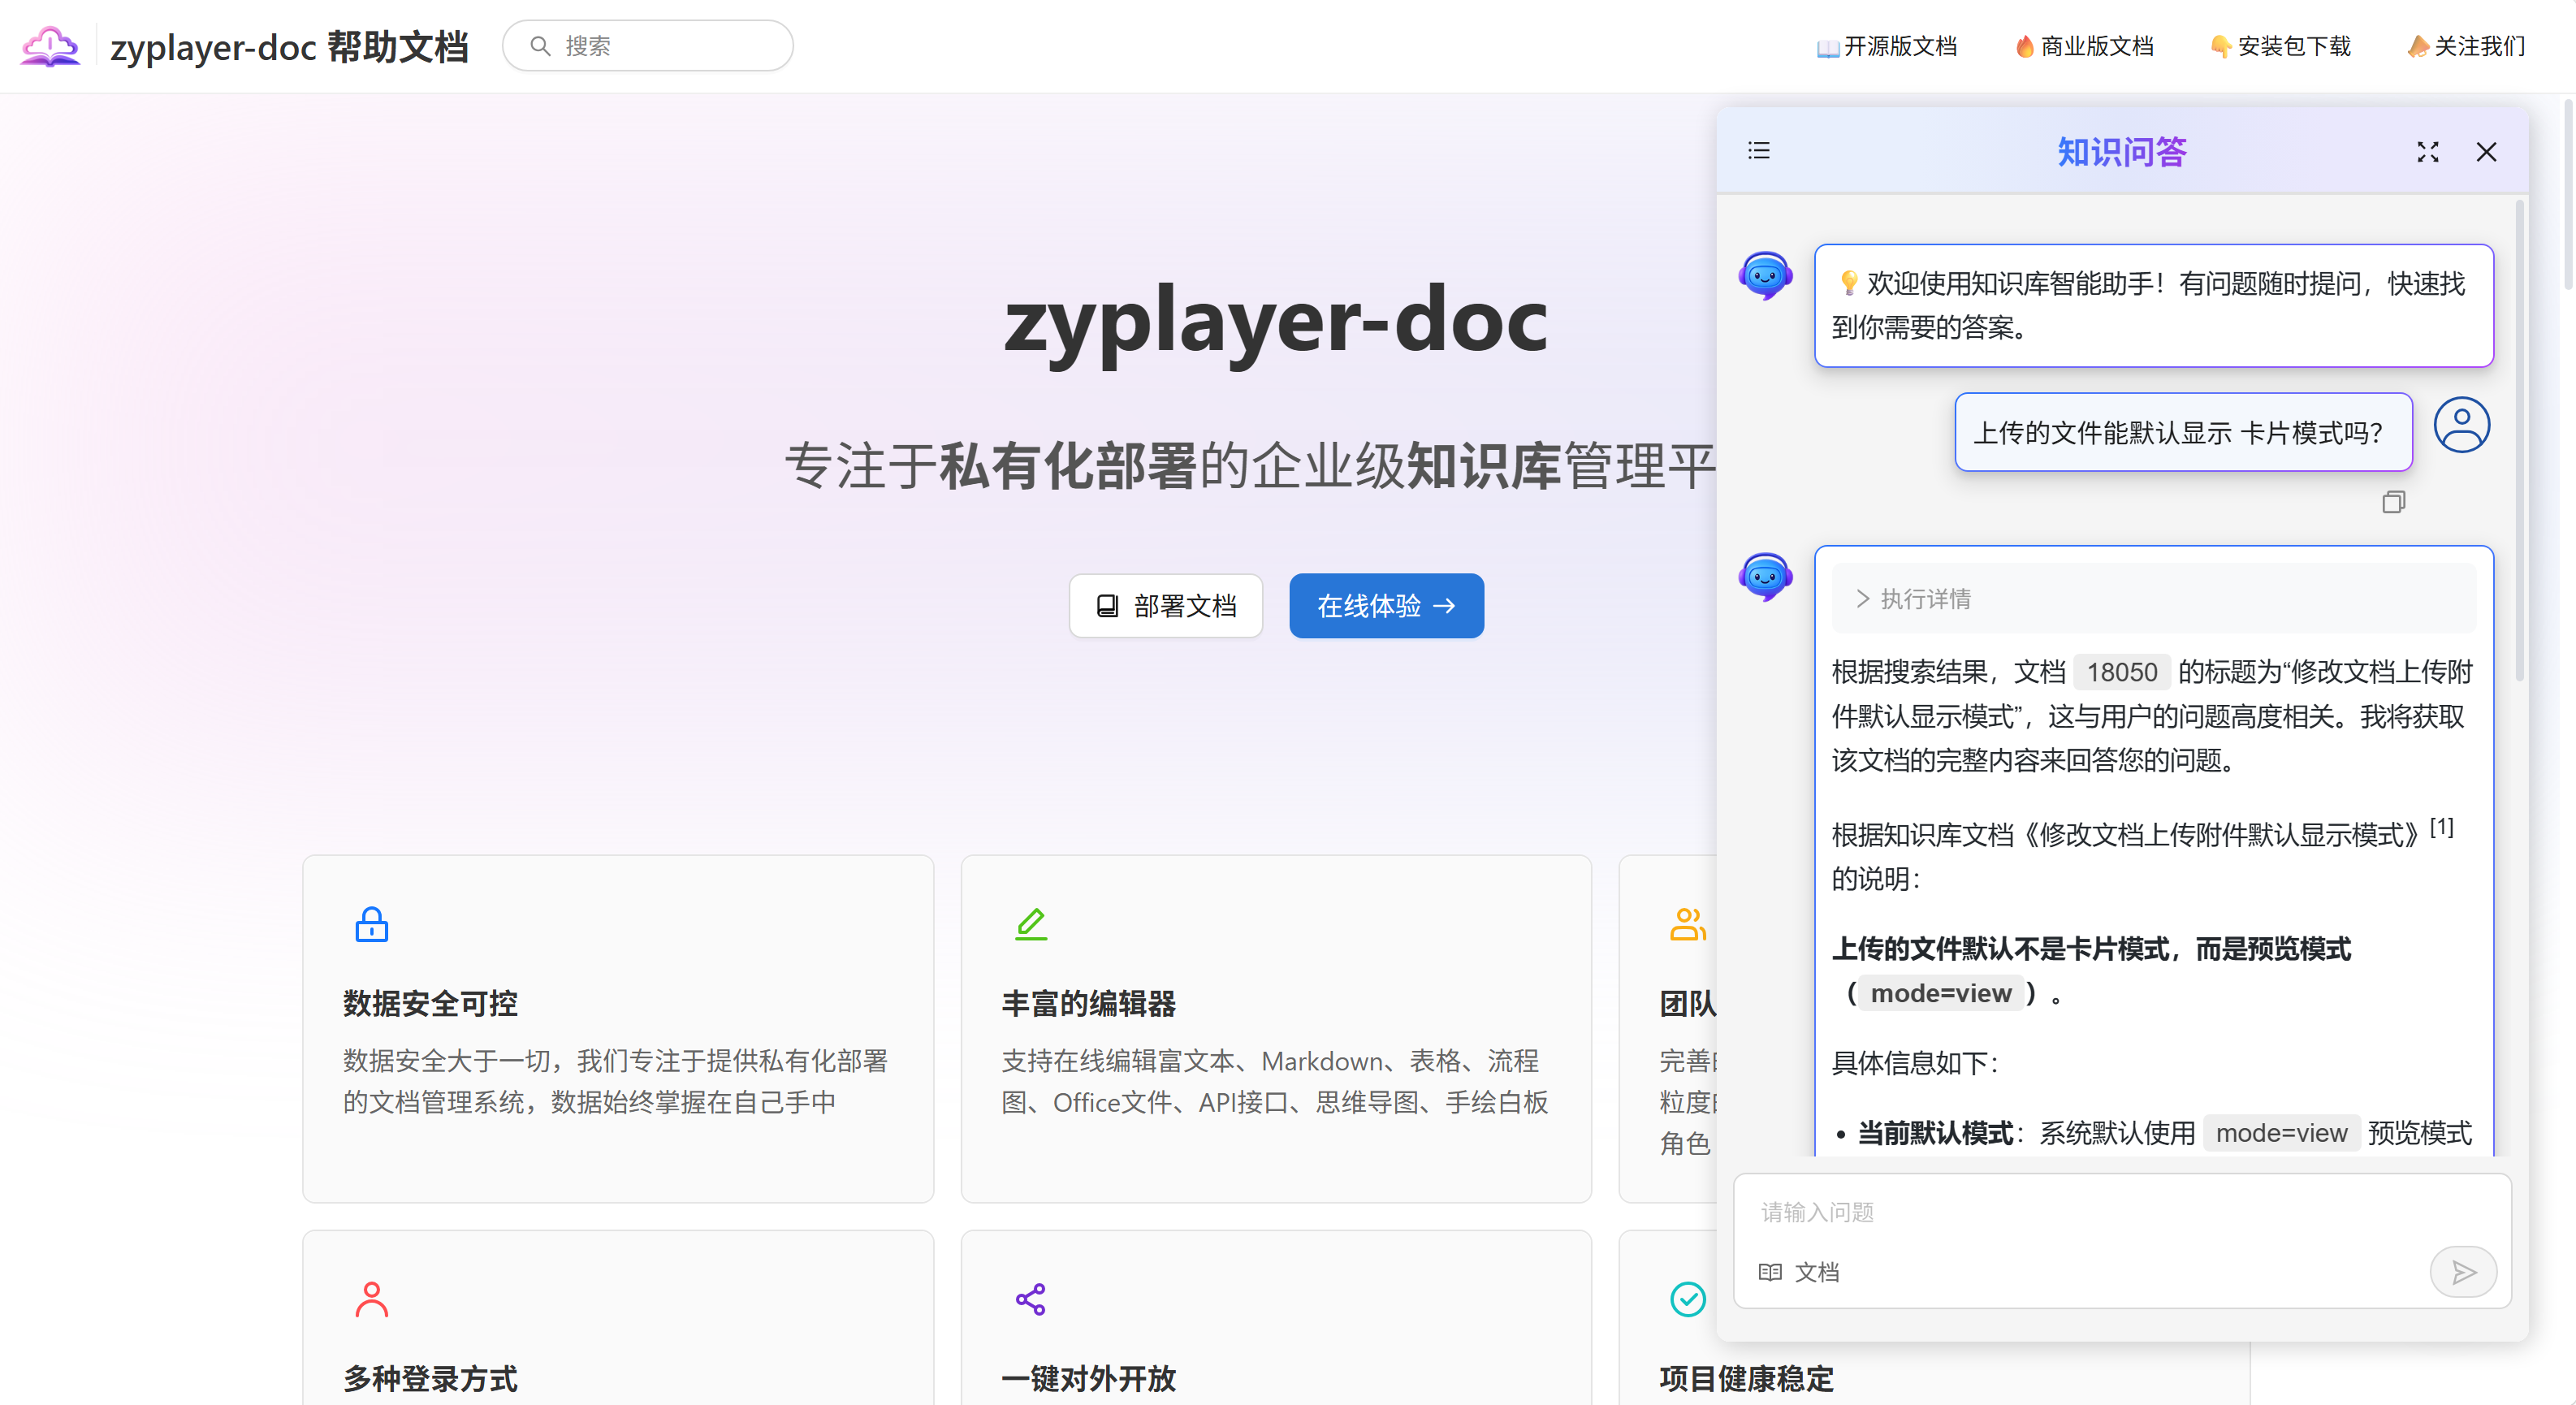
Task: Click the bot avatar beside welcome message
Action: coord(1765,276)
